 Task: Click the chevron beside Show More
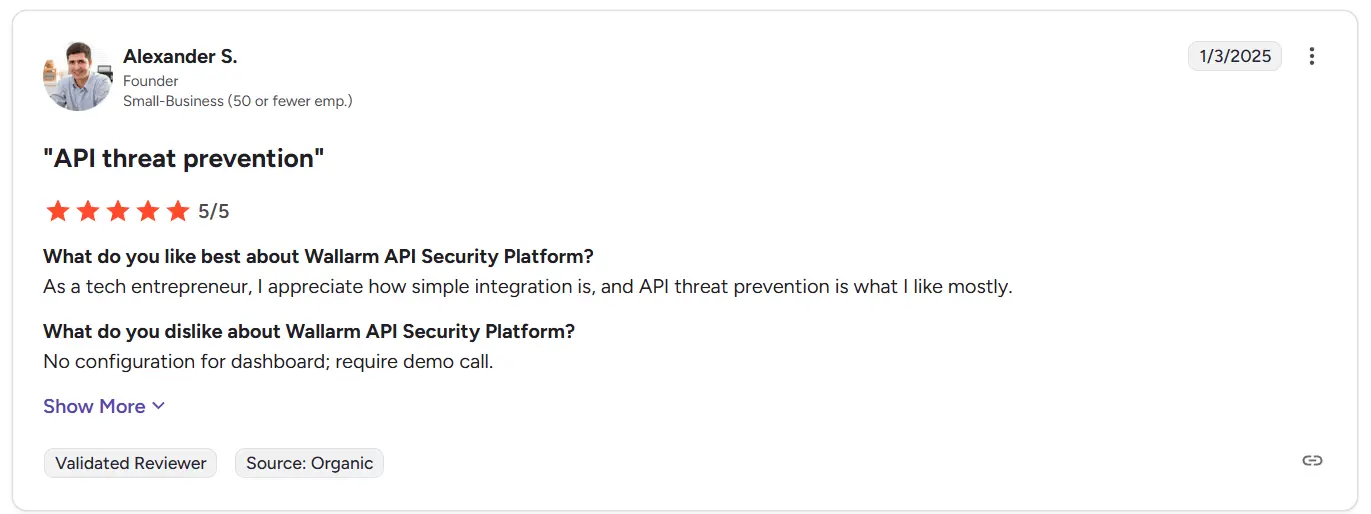[158, 407]
